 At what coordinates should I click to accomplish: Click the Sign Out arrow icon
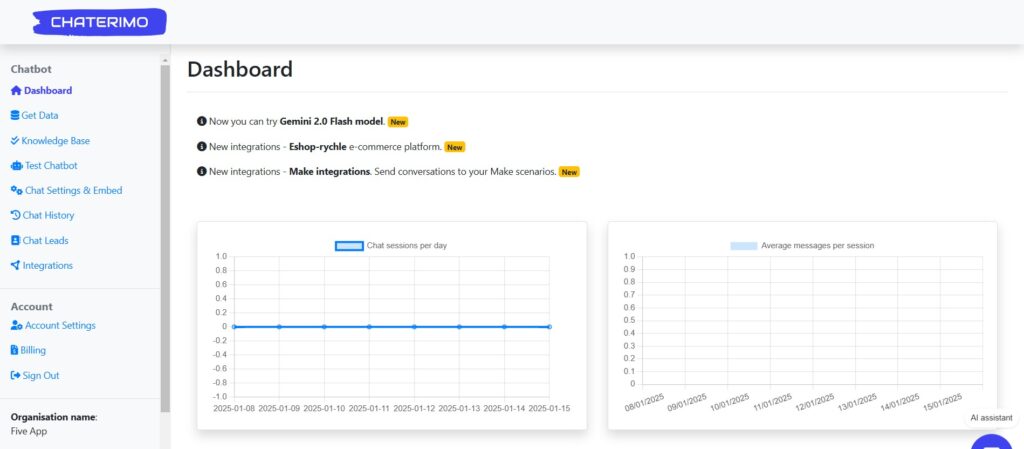tap(15, 376)
